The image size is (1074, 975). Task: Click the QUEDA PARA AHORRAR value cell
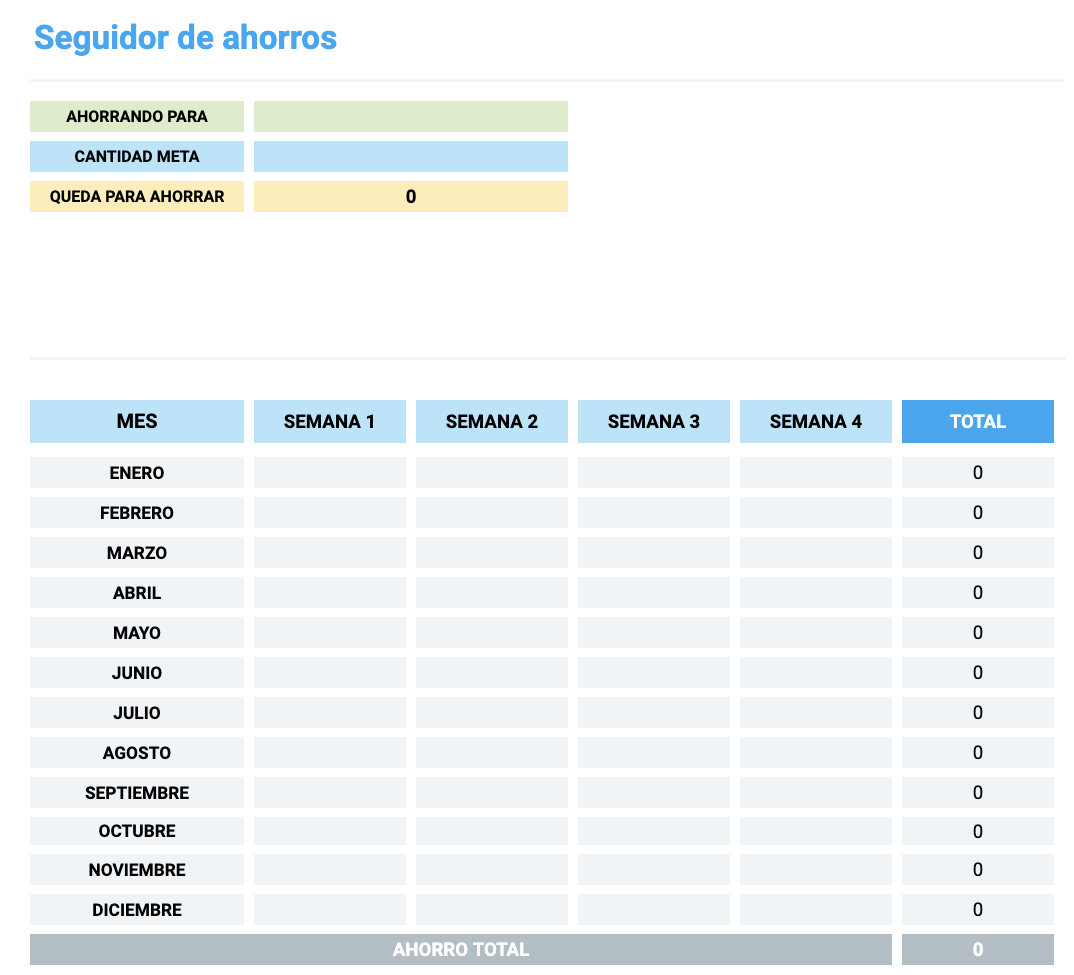[411, 197]
